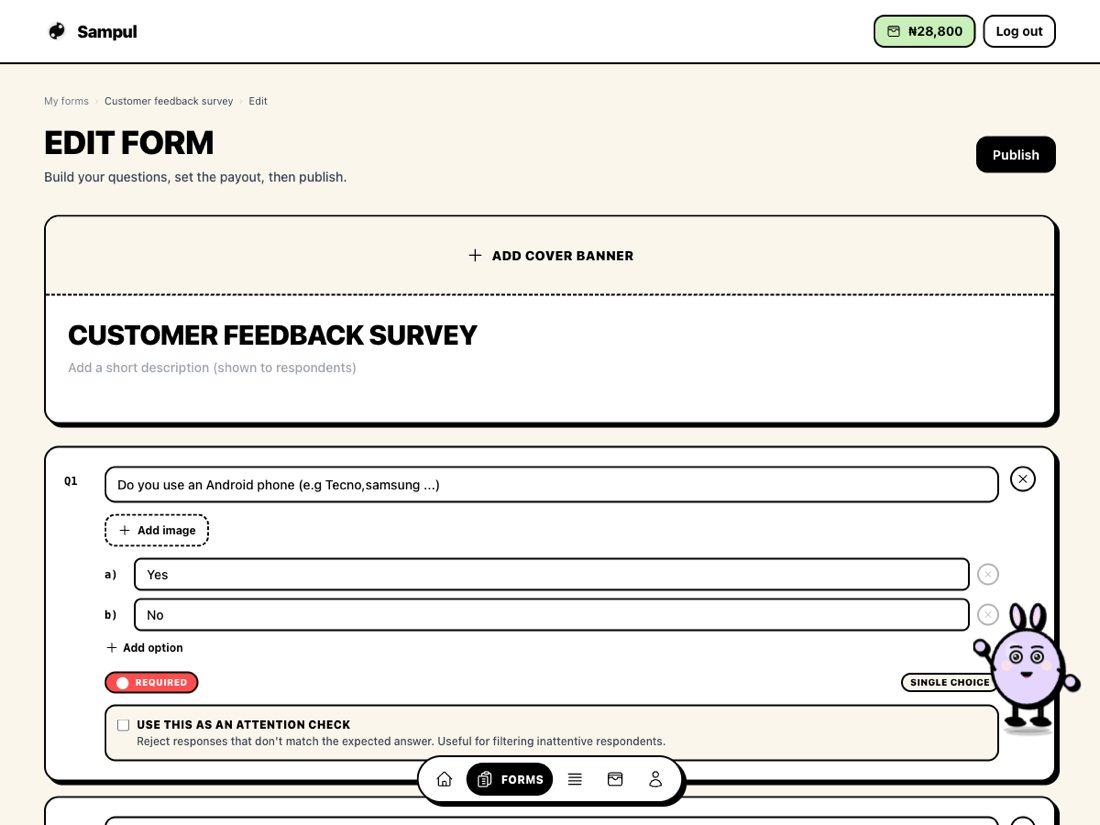
Task: Click the short description field
Action: coord(212,368)
